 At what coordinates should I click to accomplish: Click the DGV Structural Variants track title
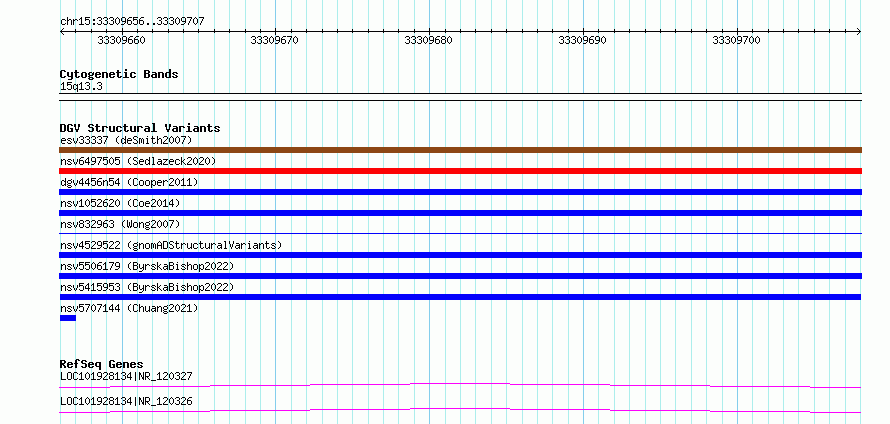(140, 128)
